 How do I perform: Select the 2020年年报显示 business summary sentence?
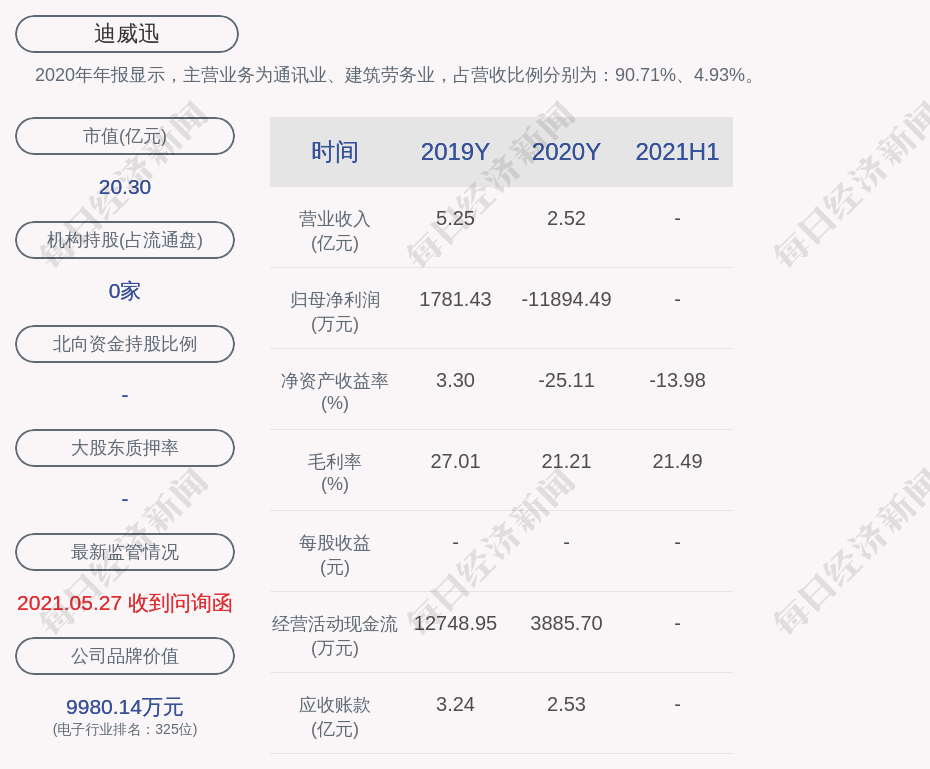tap(396, 75)
